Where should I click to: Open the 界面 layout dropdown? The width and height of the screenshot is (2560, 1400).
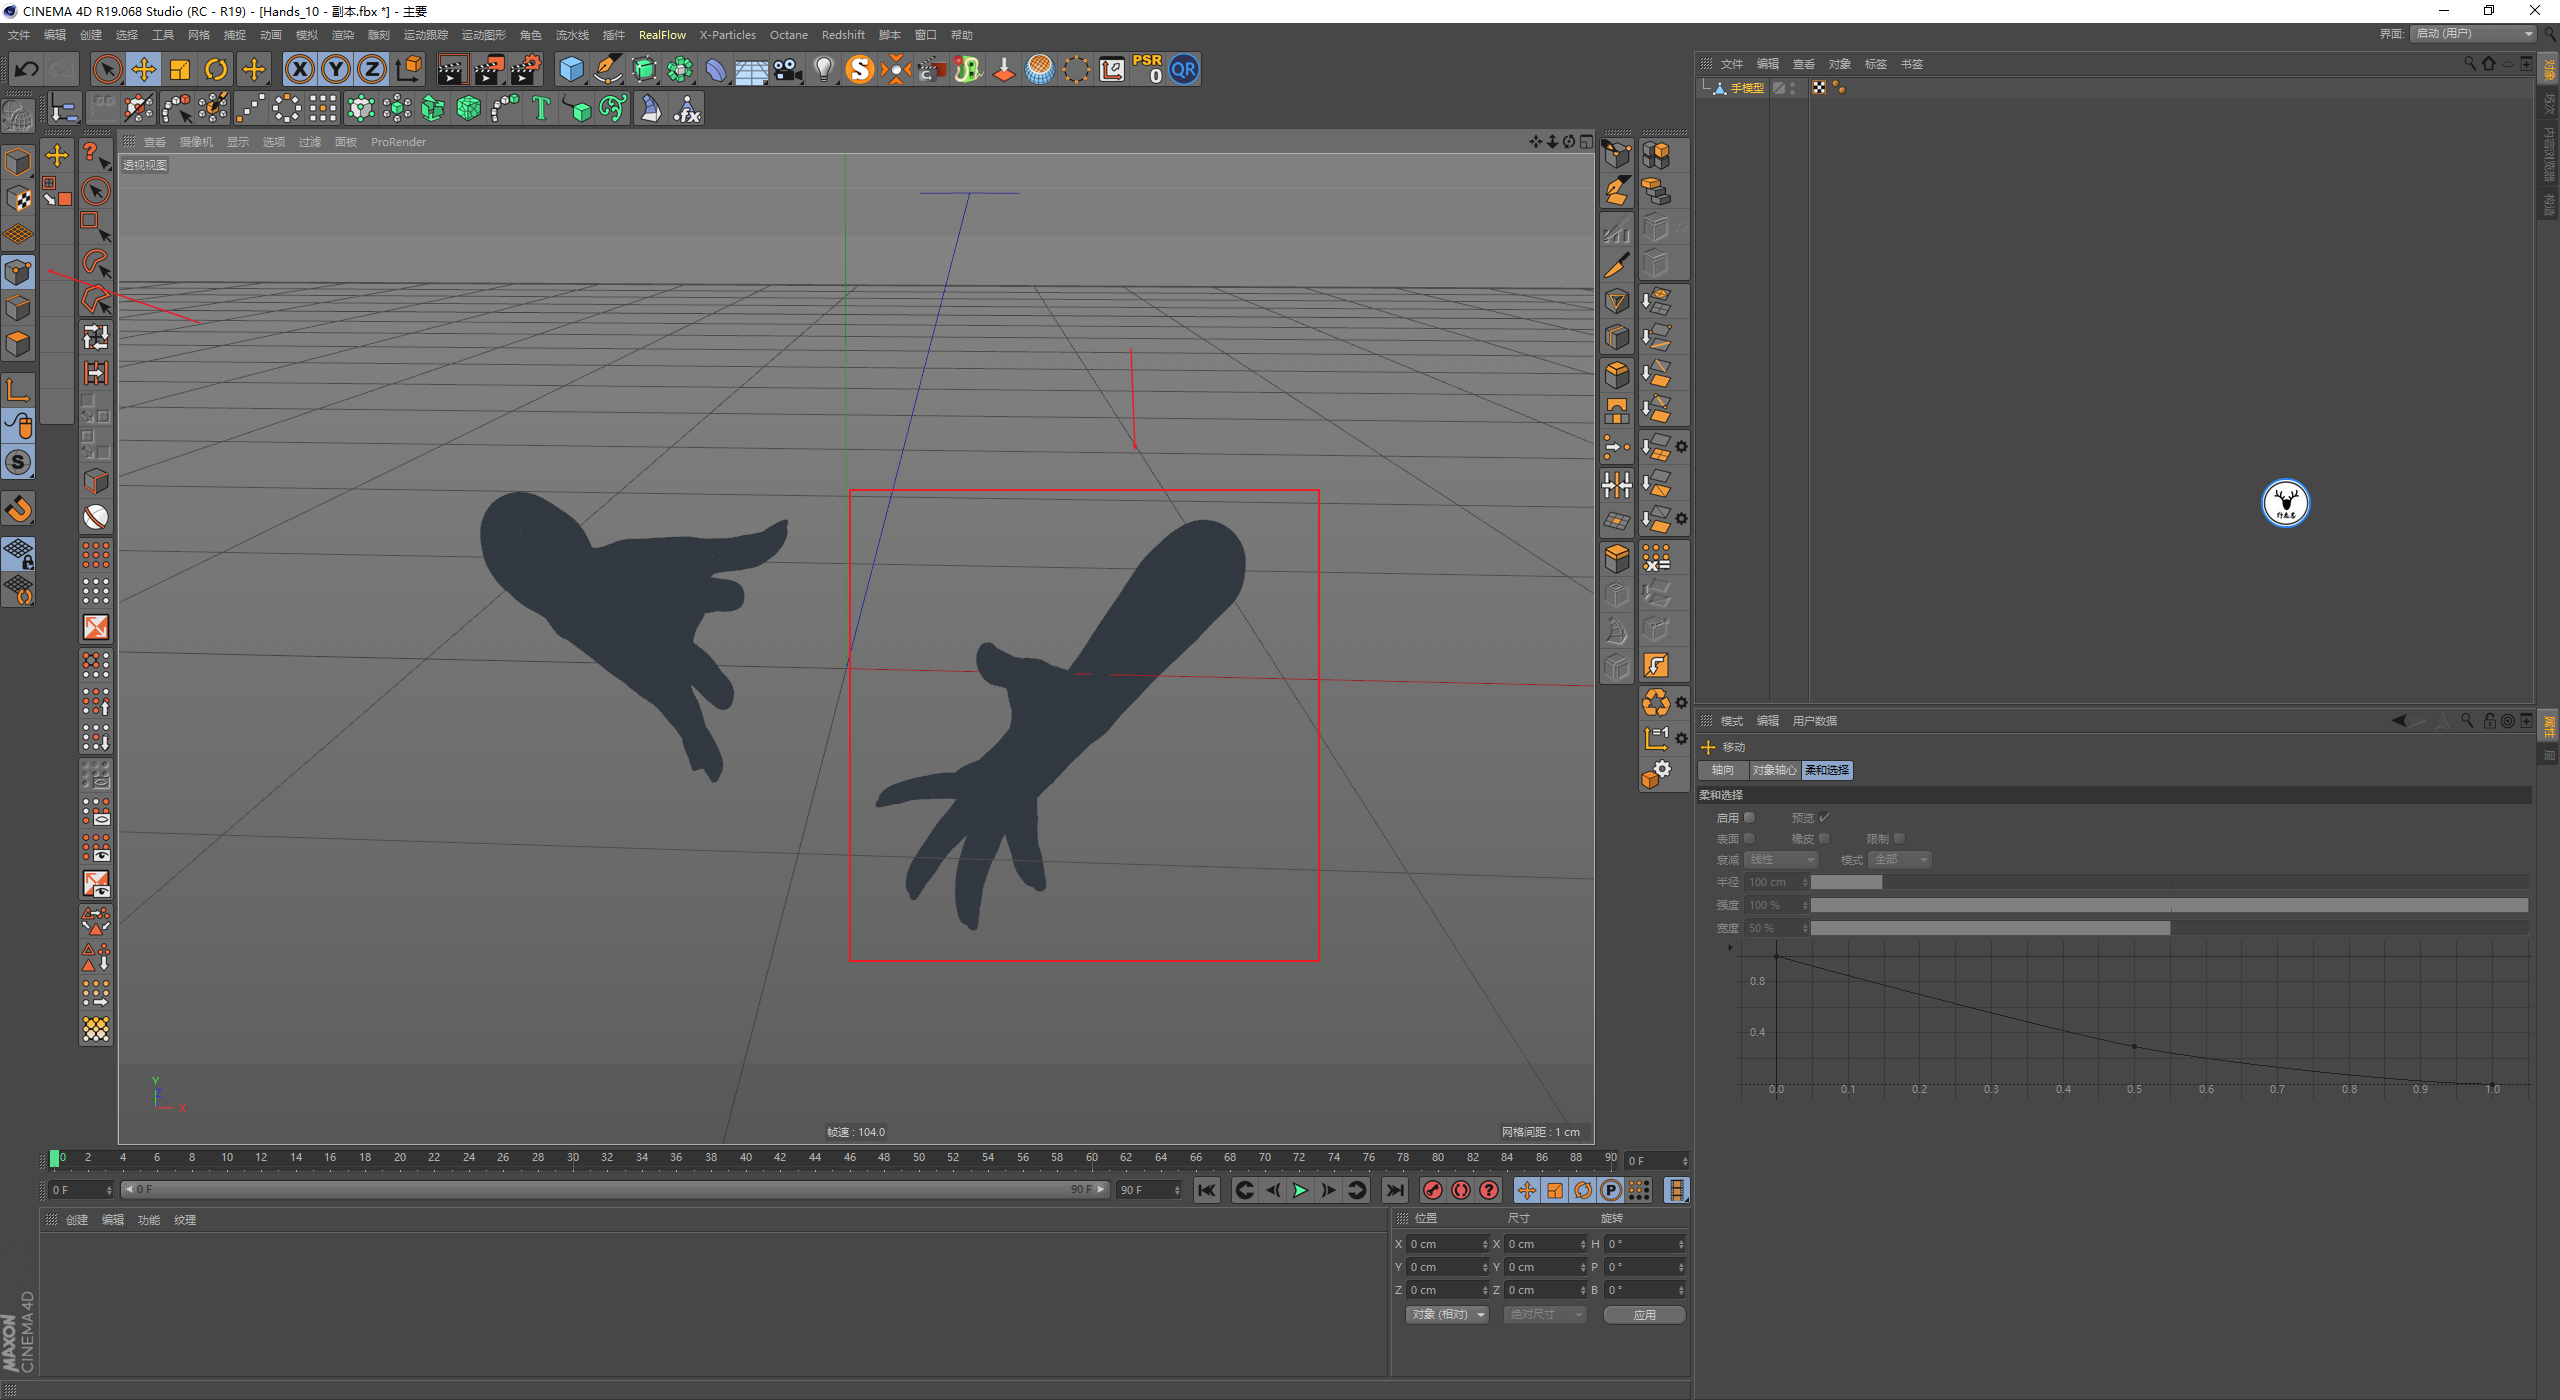point(2474,34)
